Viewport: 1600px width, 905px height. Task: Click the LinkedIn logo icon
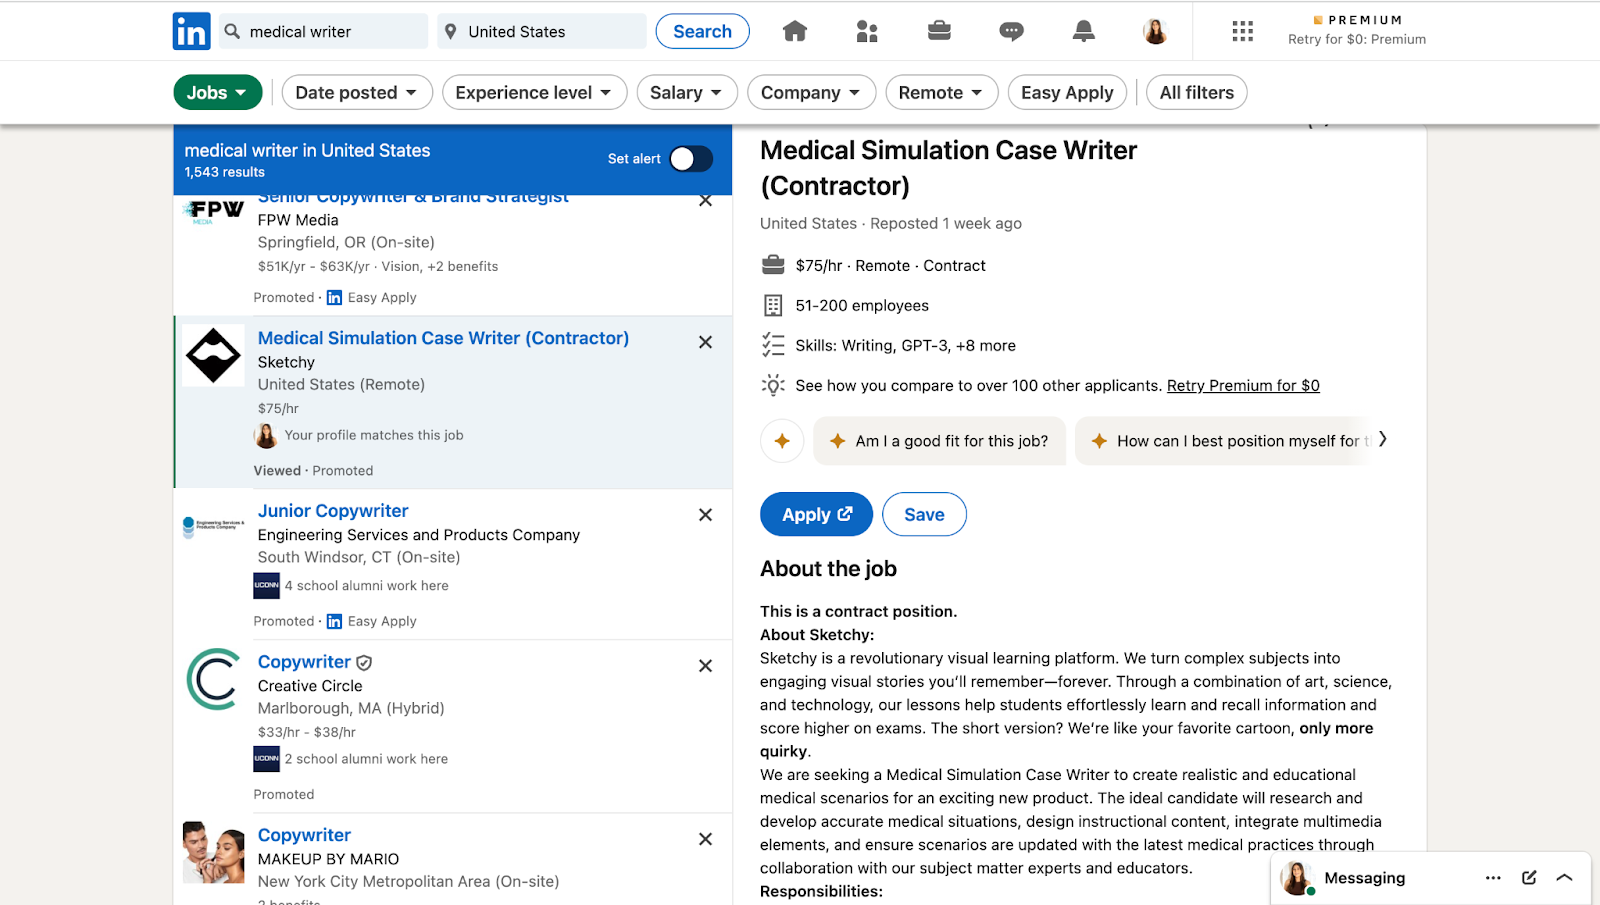(191, 31)
